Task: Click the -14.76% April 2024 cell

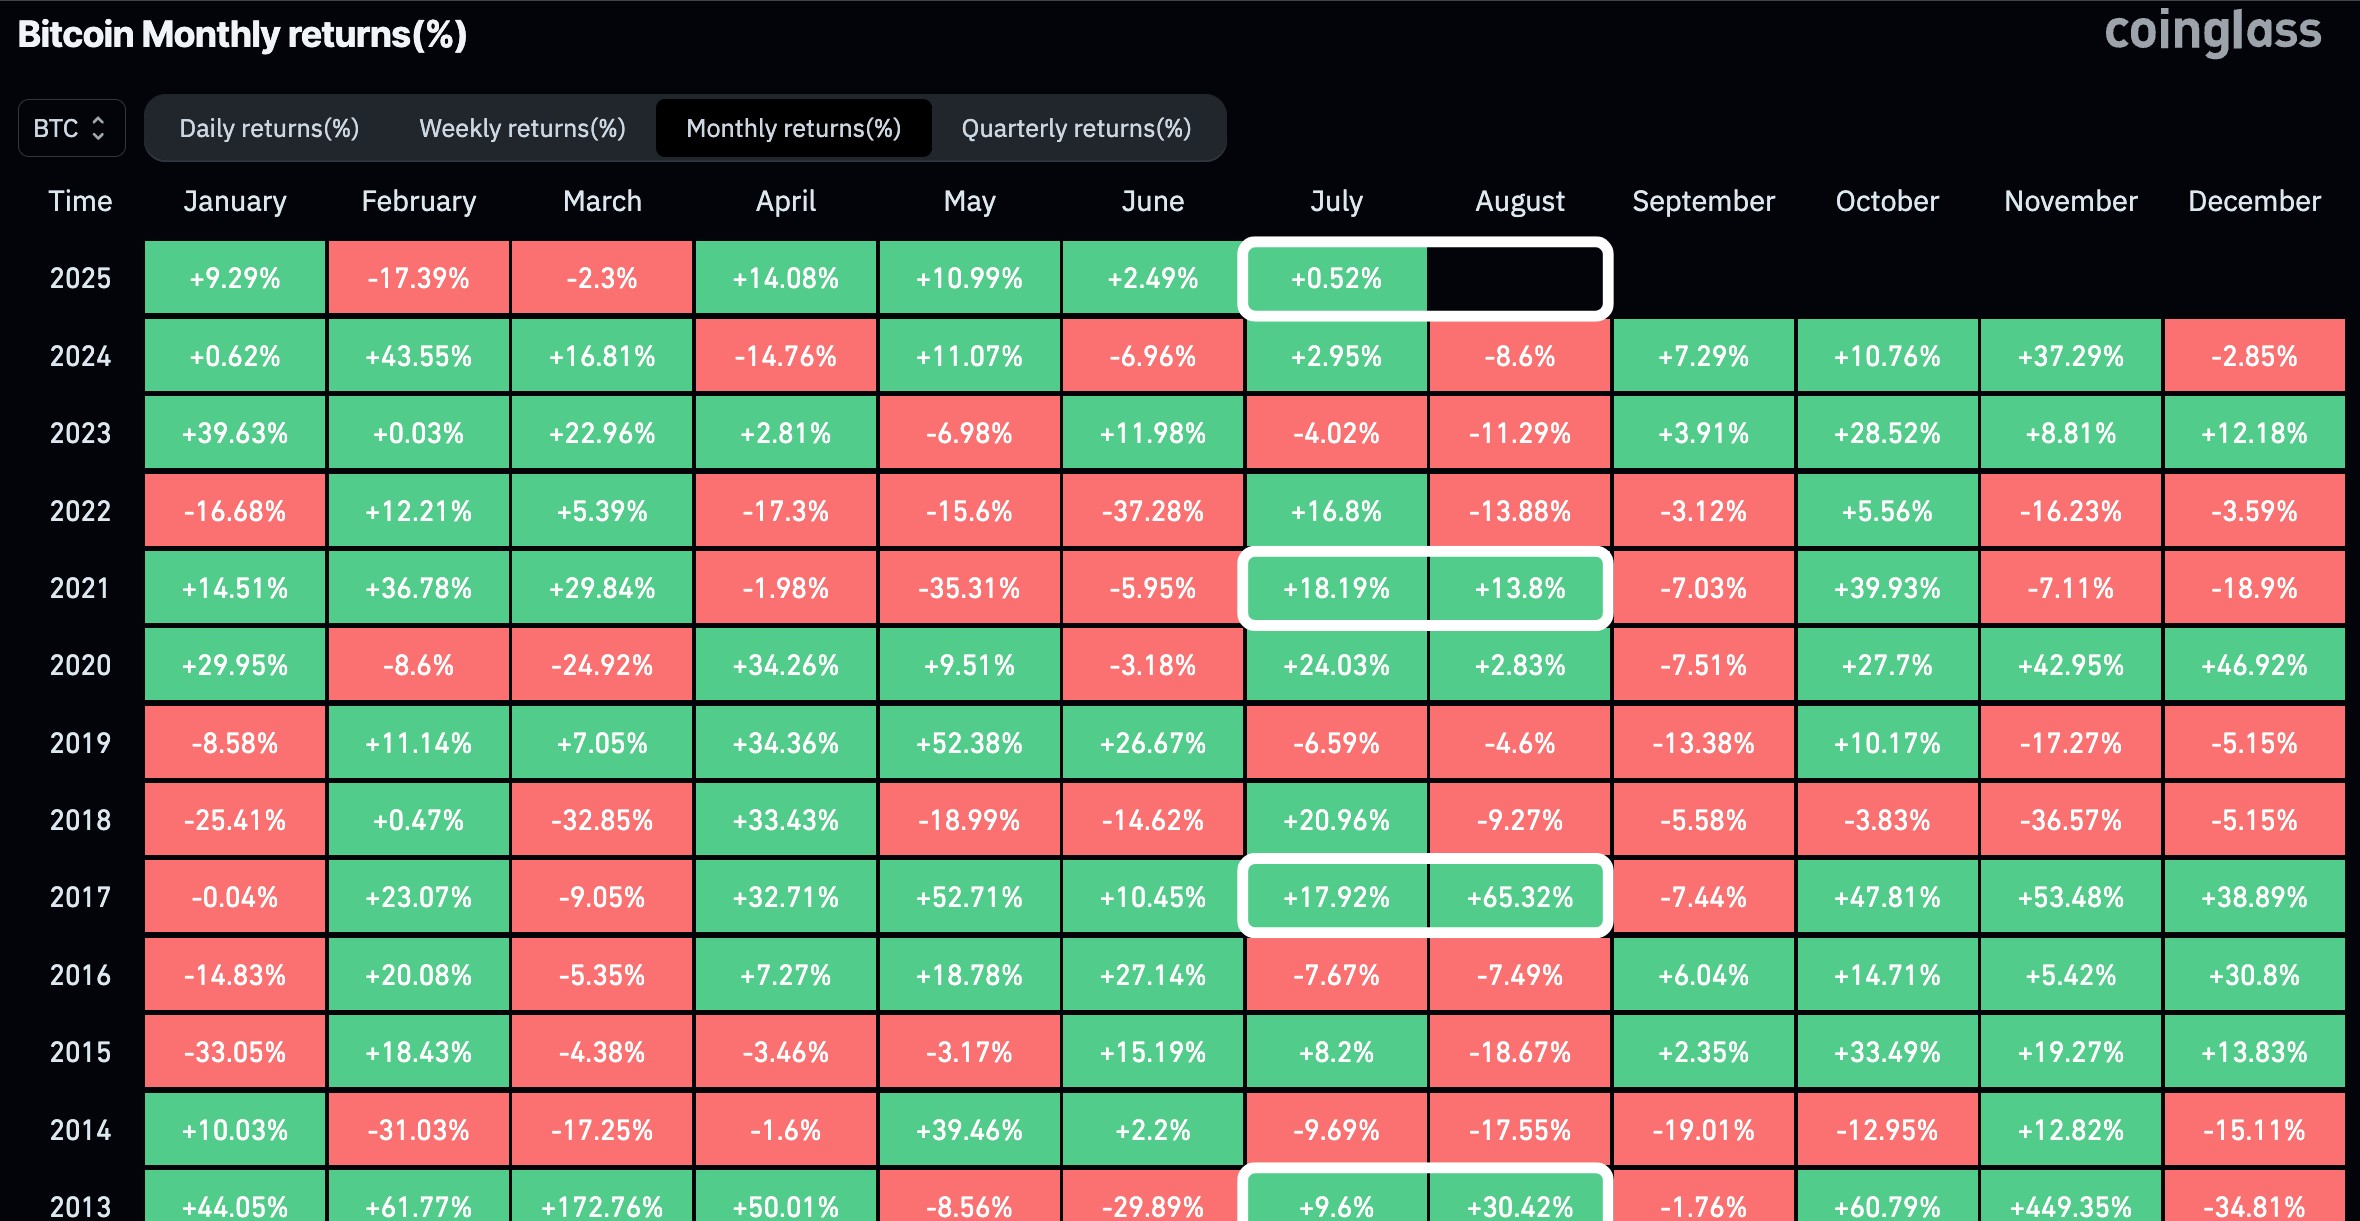Action: 786,355
